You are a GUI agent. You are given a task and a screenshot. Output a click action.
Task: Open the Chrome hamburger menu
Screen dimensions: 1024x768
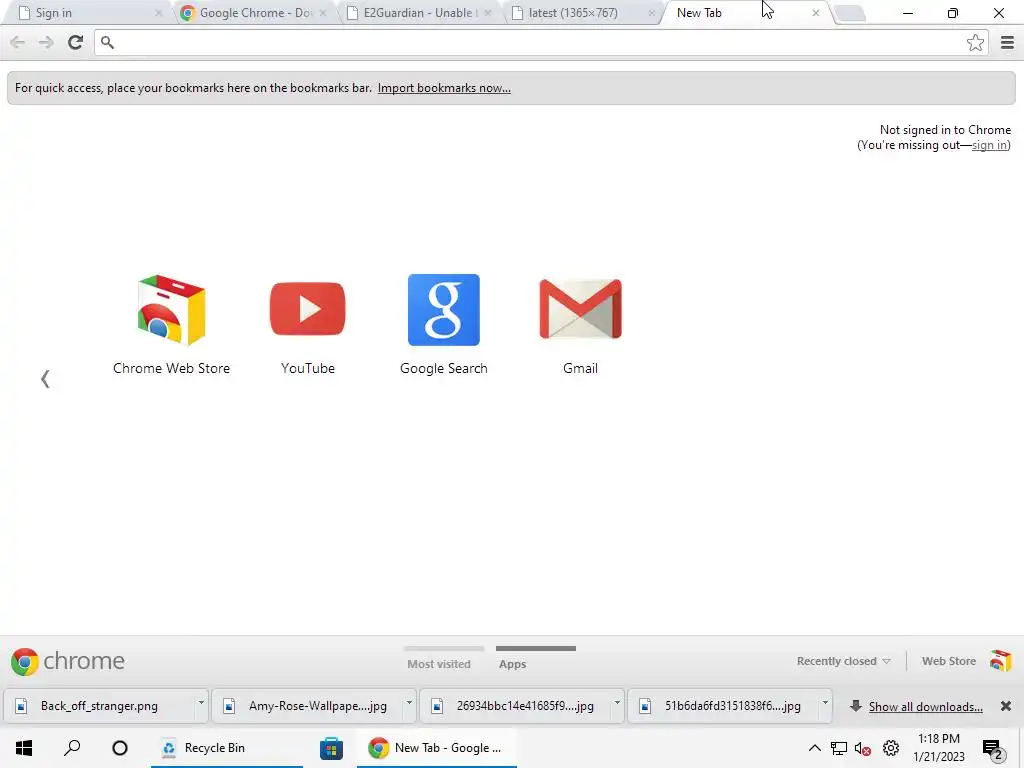(x=1007, y=42)
